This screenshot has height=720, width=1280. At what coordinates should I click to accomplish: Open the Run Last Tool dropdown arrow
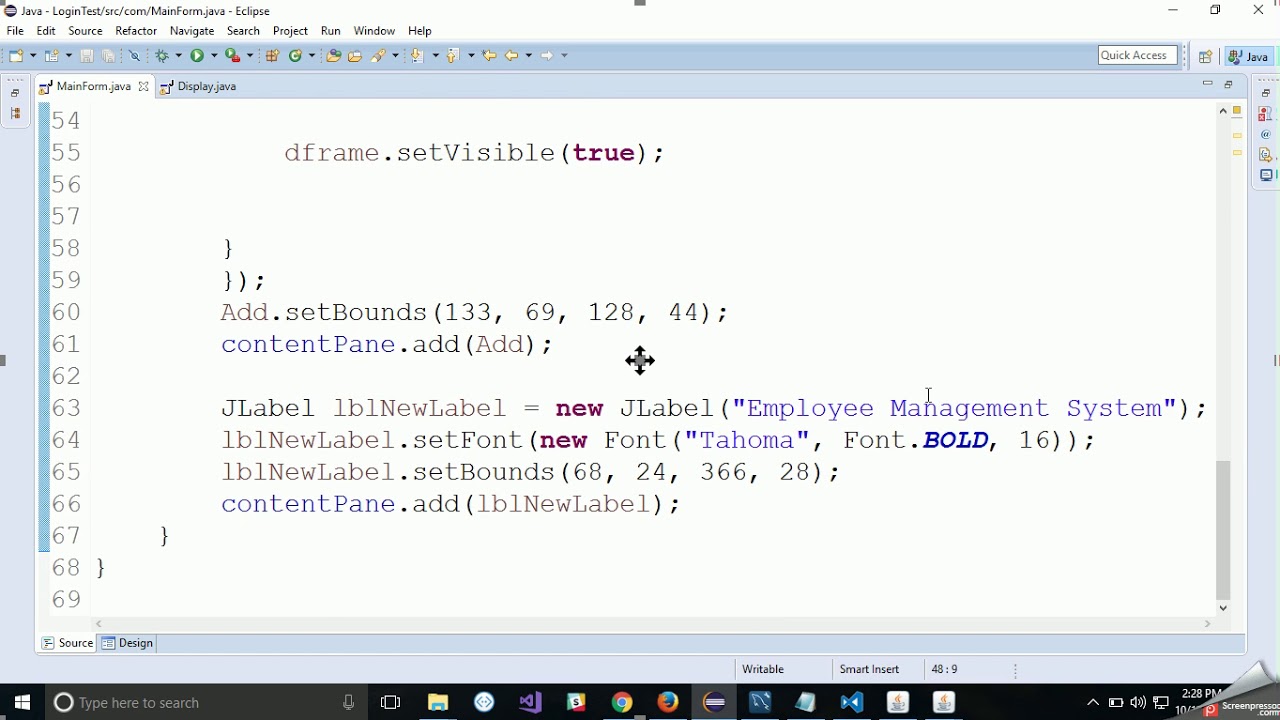tap(250, 56)
